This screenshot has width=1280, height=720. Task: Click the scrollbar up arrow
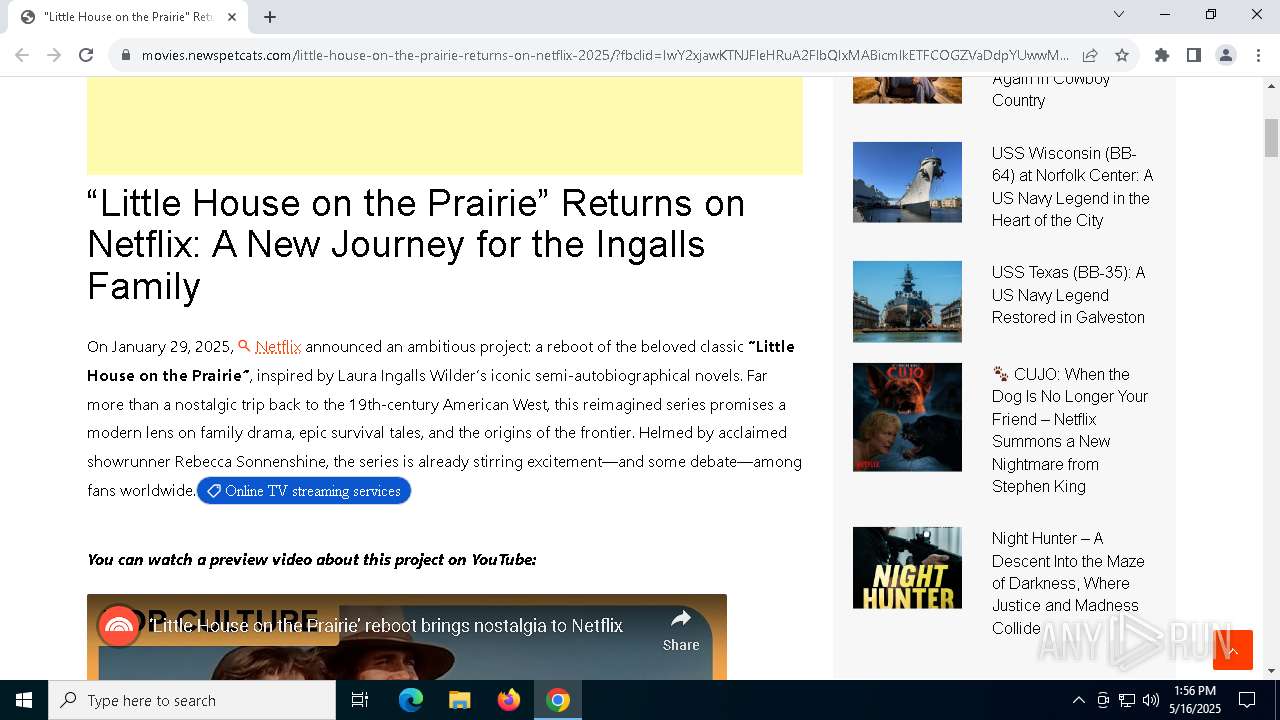pyautogui.click(x=1272, y=85)
